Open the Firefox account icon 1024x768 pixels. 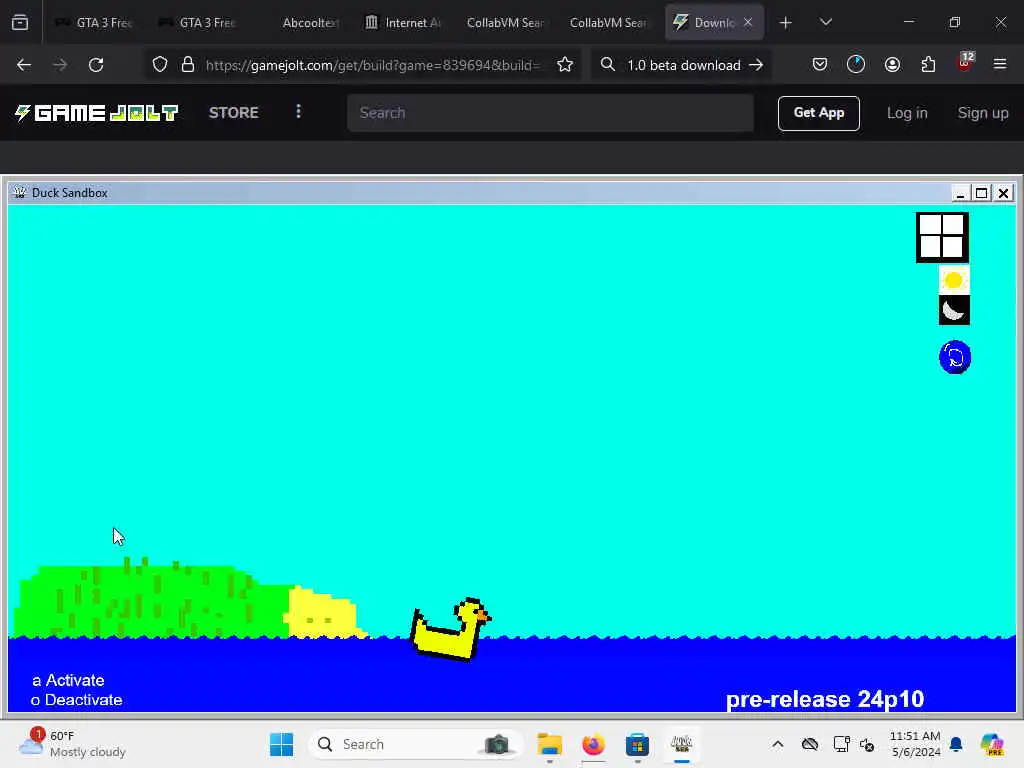coord(892,65)
